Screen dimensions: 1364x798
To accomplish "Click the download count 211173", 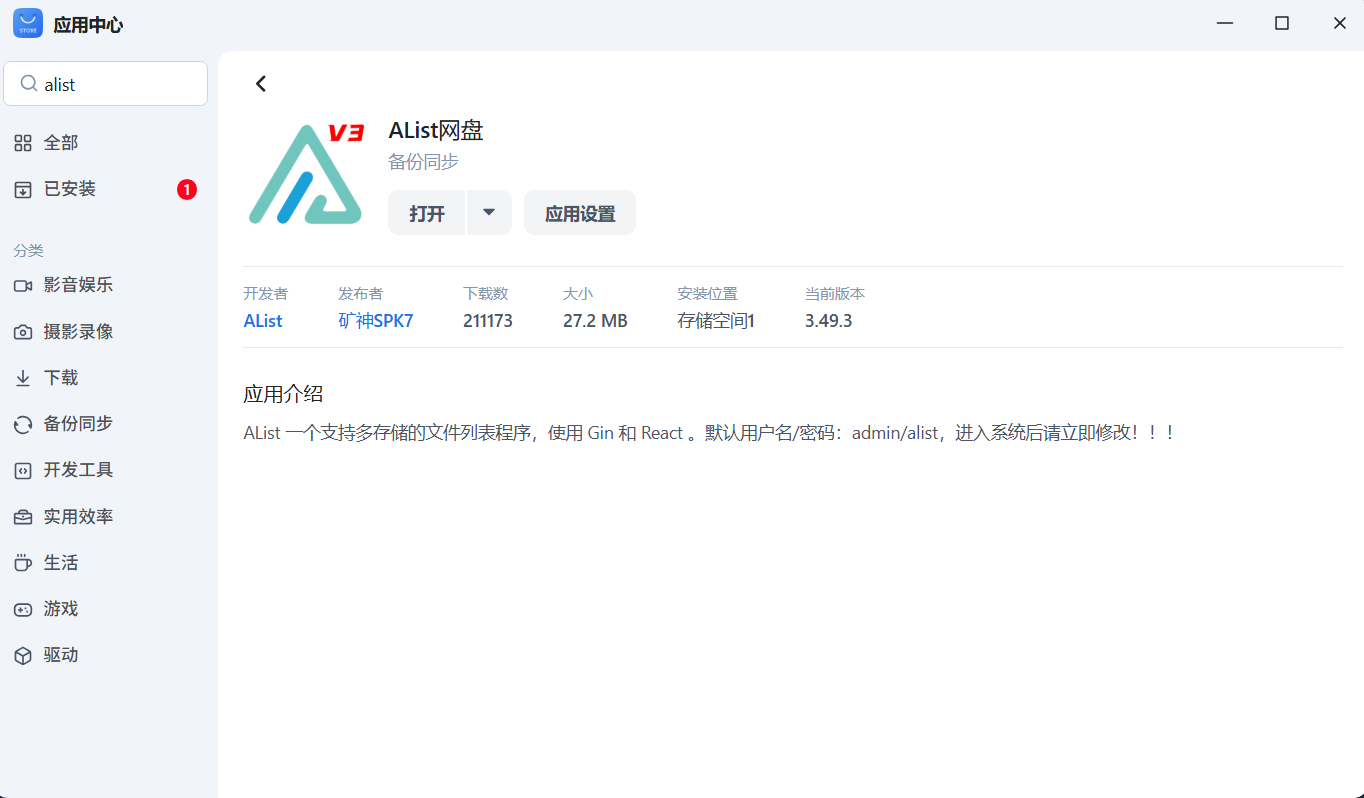I will [488, 321].
